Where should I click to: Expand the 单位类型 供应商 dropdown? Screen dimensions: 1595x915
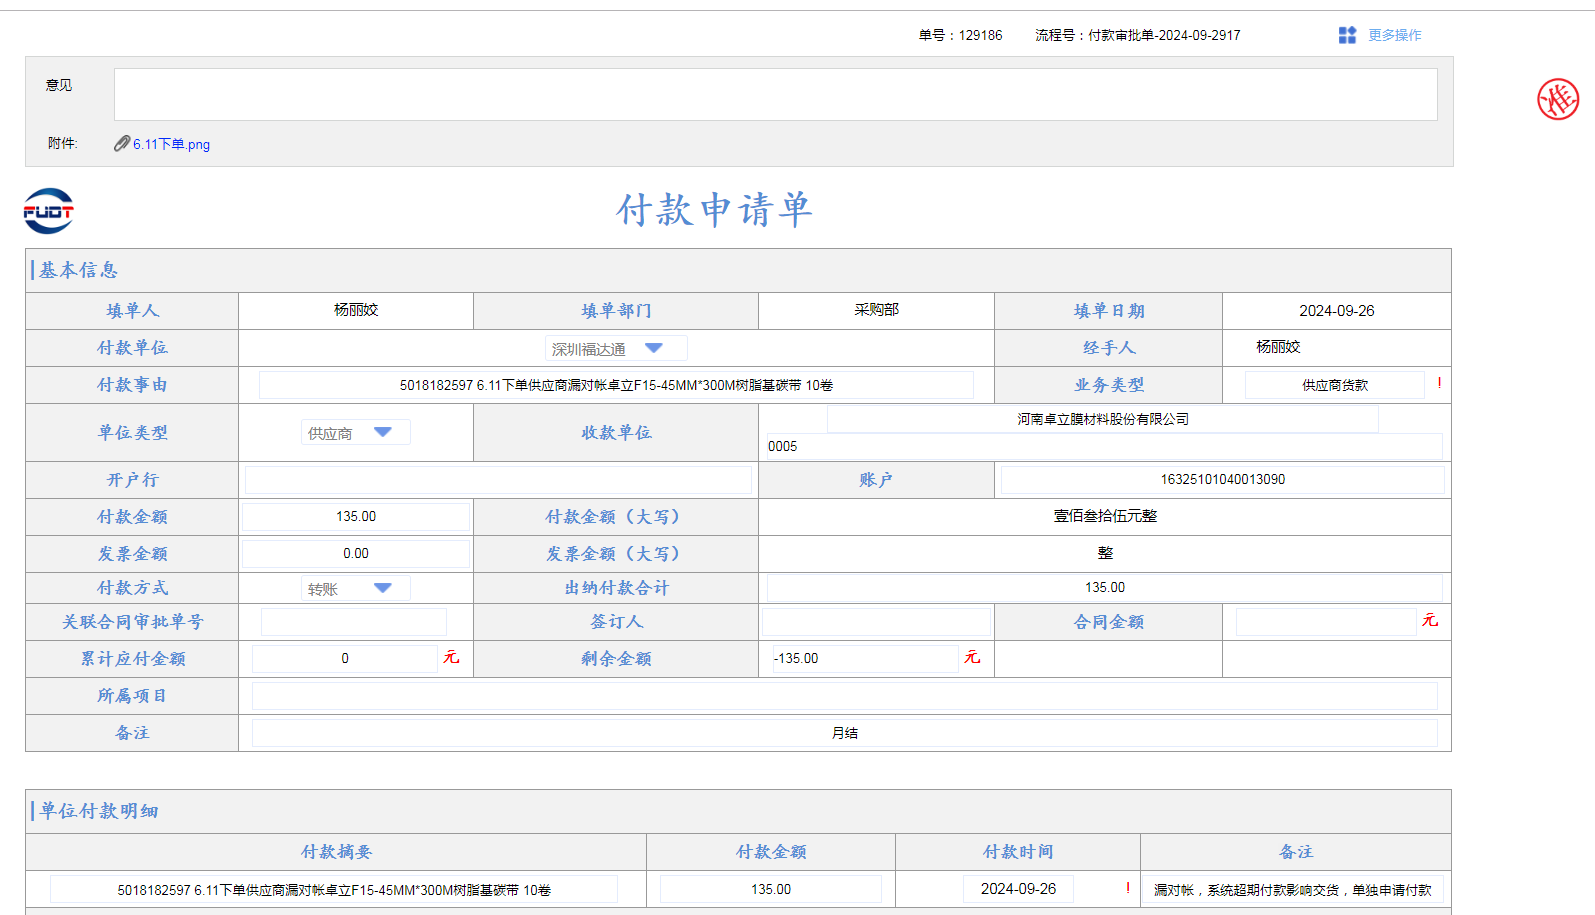click(356, 432)
